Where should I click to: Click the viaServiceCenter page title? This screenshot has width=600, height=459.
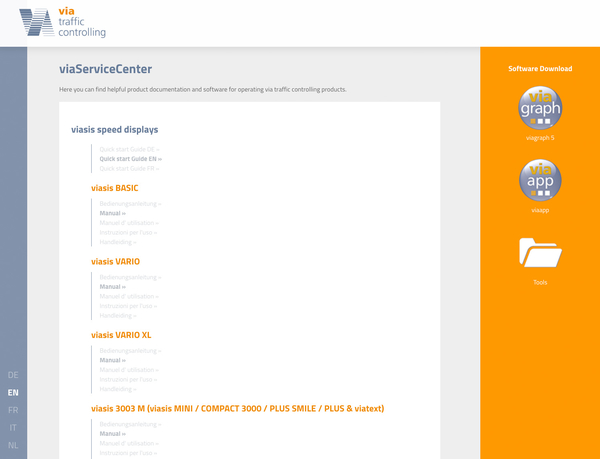pos(105,69)
